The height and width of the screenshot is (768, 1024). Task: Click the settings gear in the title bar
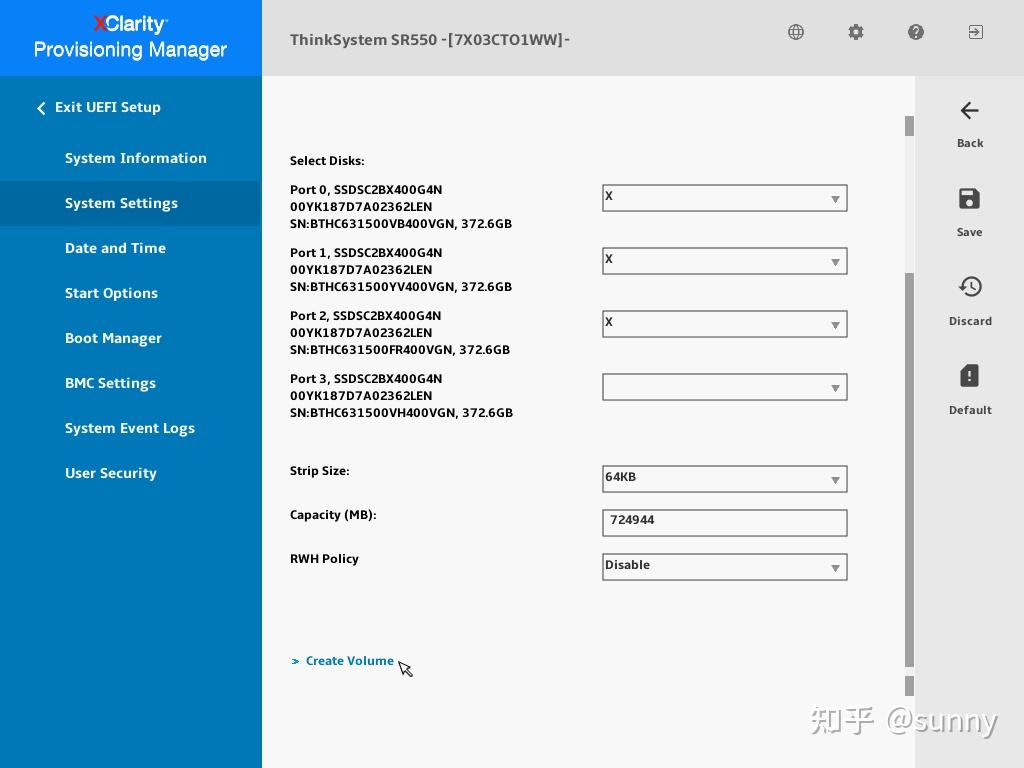[856, 32]
